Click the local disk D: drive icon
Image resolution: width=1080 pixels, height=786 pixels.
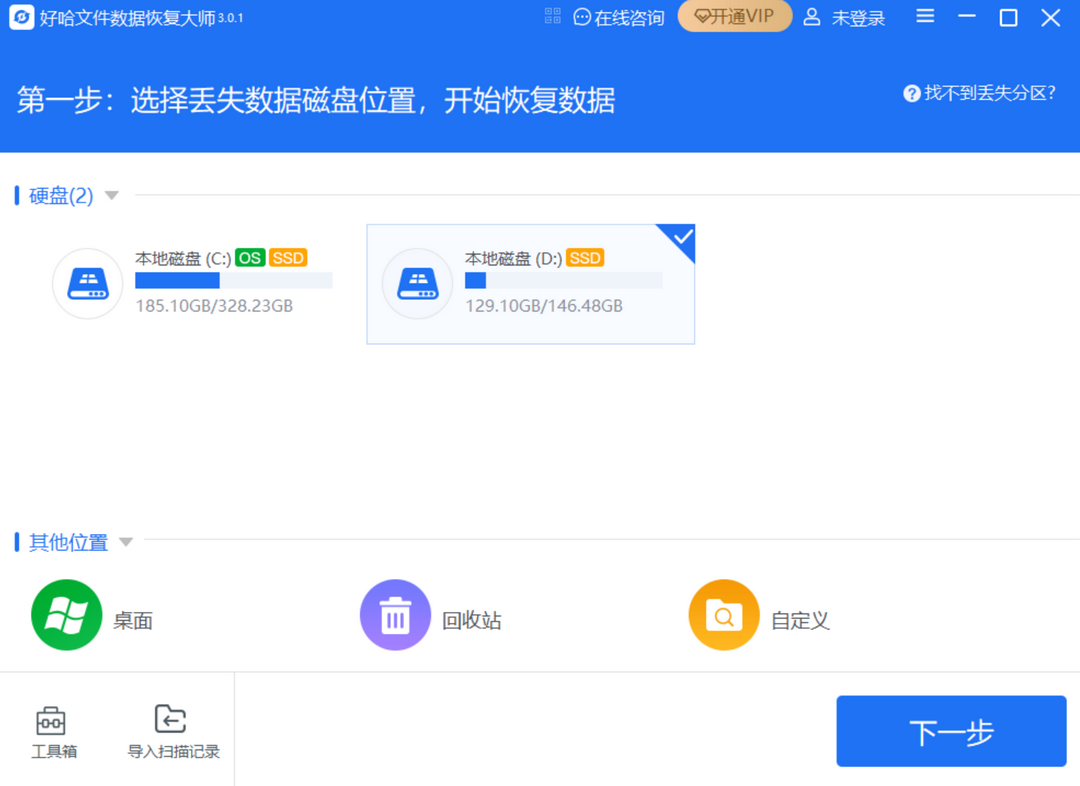point(417,284)
